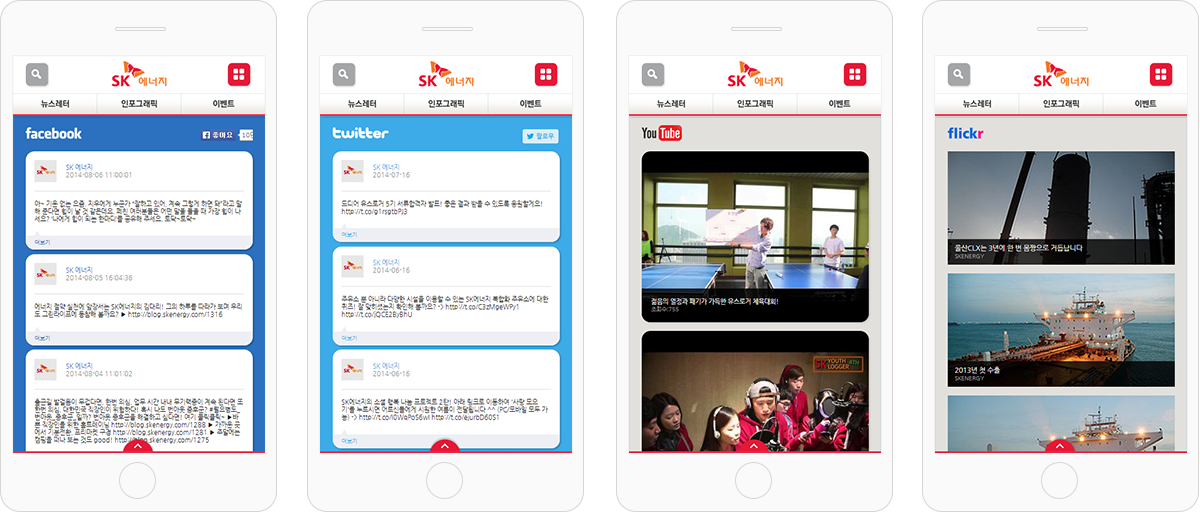Select the 이벤트 tab on the twitter screen

tap(529, 104)
